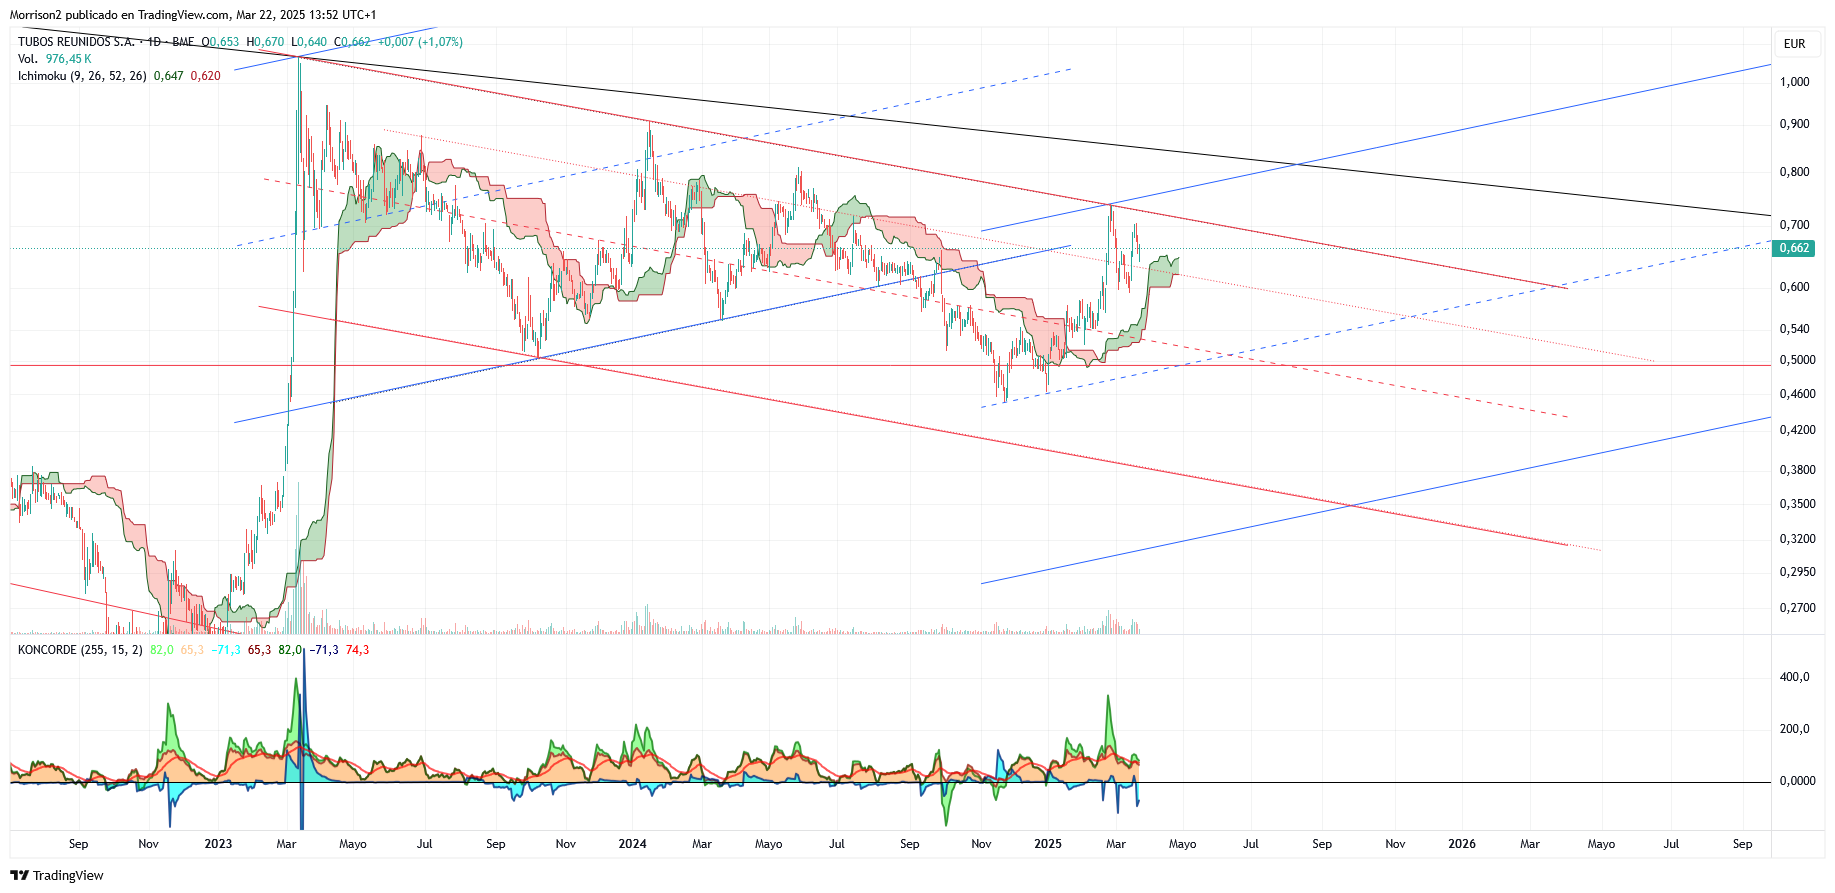
Task: Select the KONCORDE (255, 15, 2) indicator legend
Action: [80, 650]
